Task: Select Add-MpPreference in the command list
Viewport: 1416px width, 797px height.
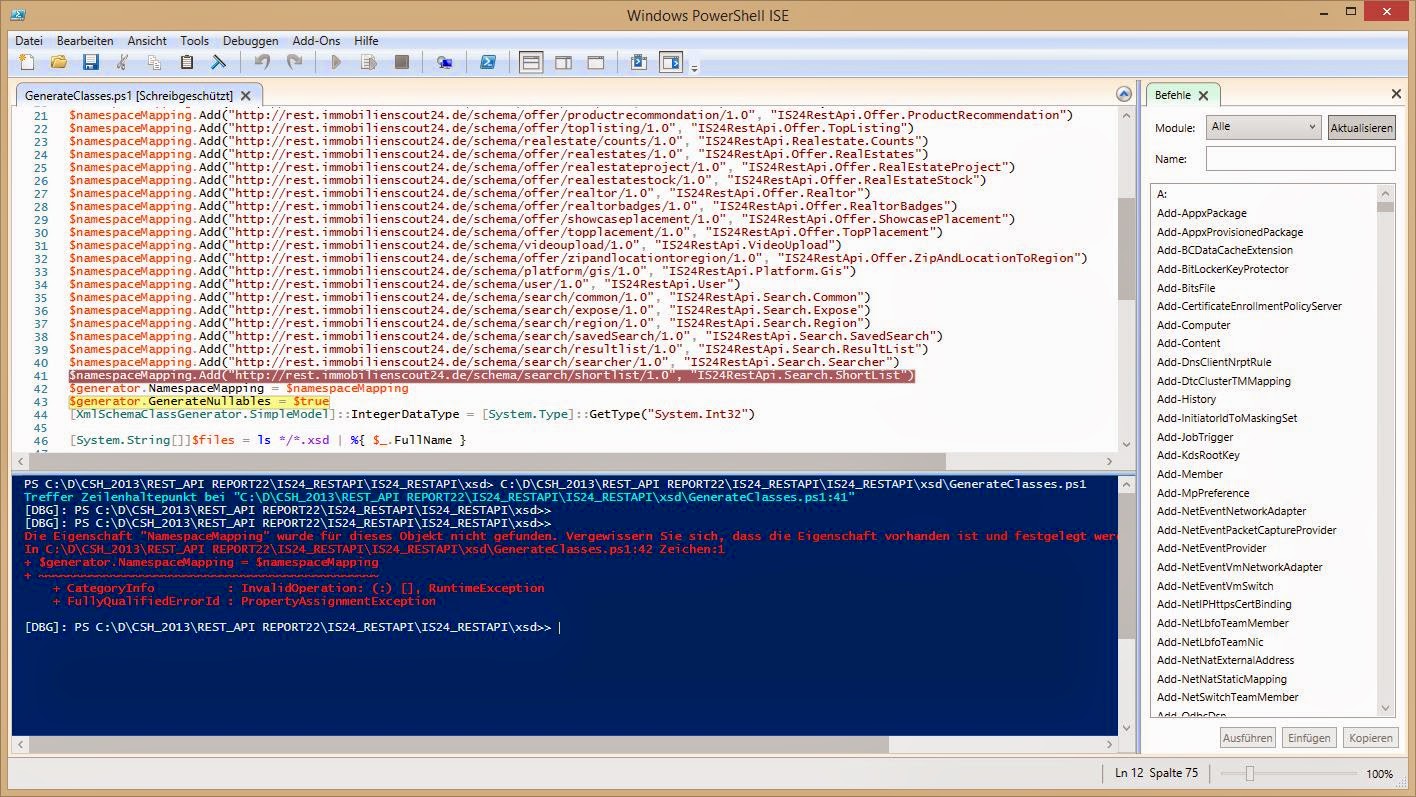Action: 1203,493
